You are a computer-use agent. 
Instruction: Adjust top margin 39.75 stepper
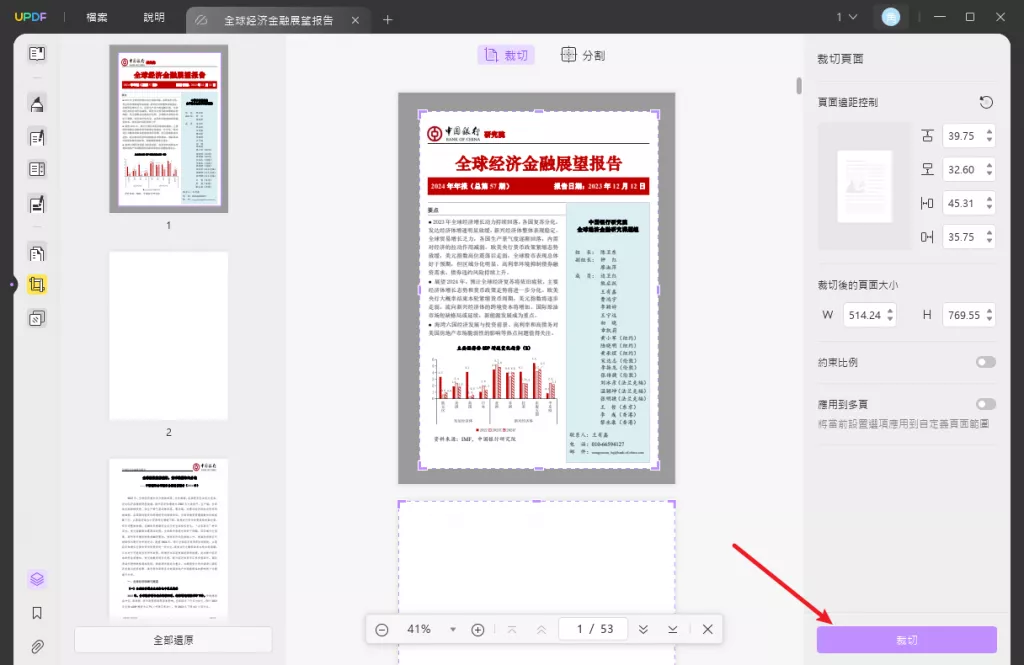(x=989, y=136)
